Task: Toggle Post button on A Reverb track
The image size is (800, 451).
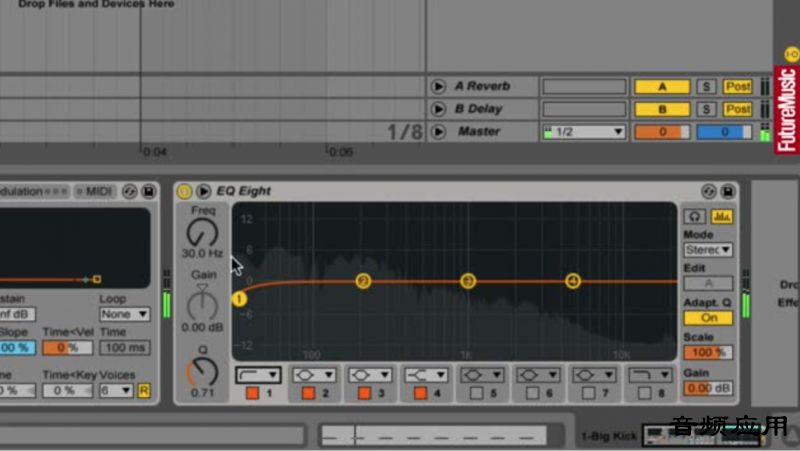Action: [x=738, y=87]
